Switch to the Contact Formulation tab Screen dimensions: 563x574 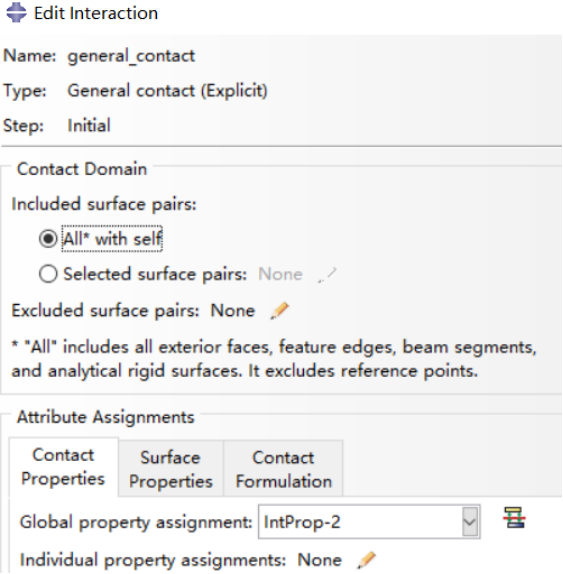tap(283, 469)
